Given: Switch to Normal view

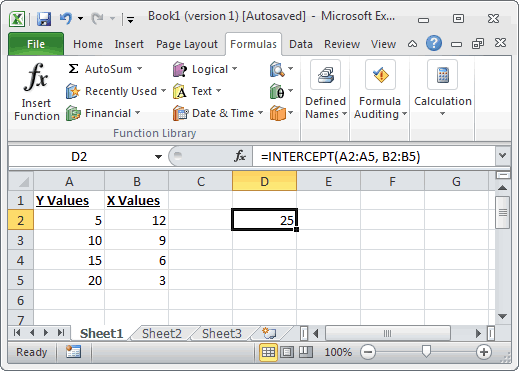Looking at the screenshot, I should click(268, 352).
